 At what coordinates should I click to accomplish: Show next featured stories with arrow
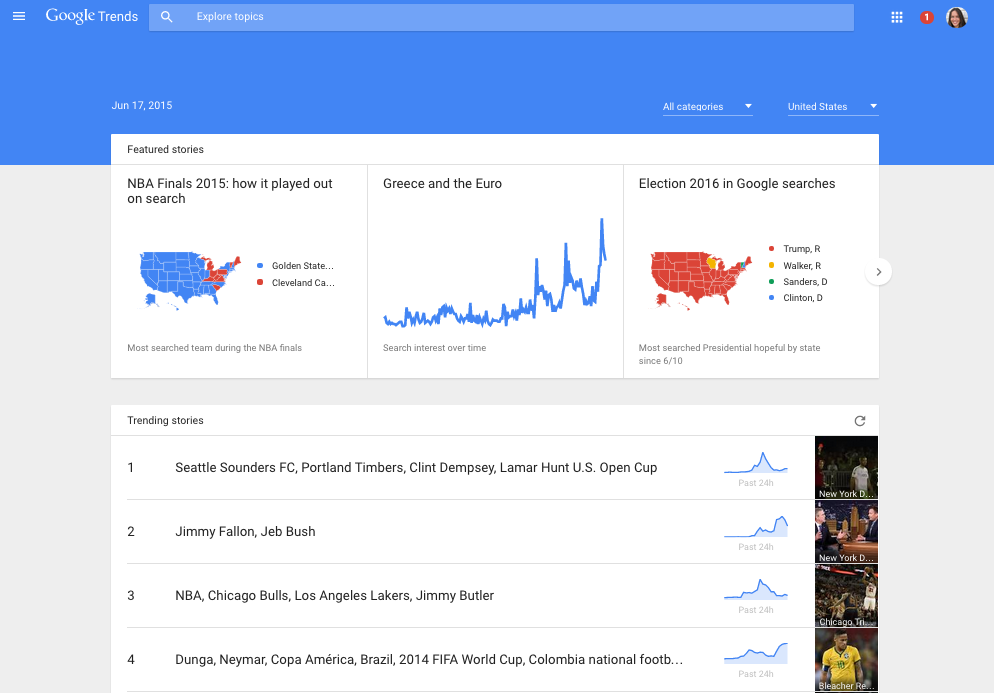coord(878,271)
